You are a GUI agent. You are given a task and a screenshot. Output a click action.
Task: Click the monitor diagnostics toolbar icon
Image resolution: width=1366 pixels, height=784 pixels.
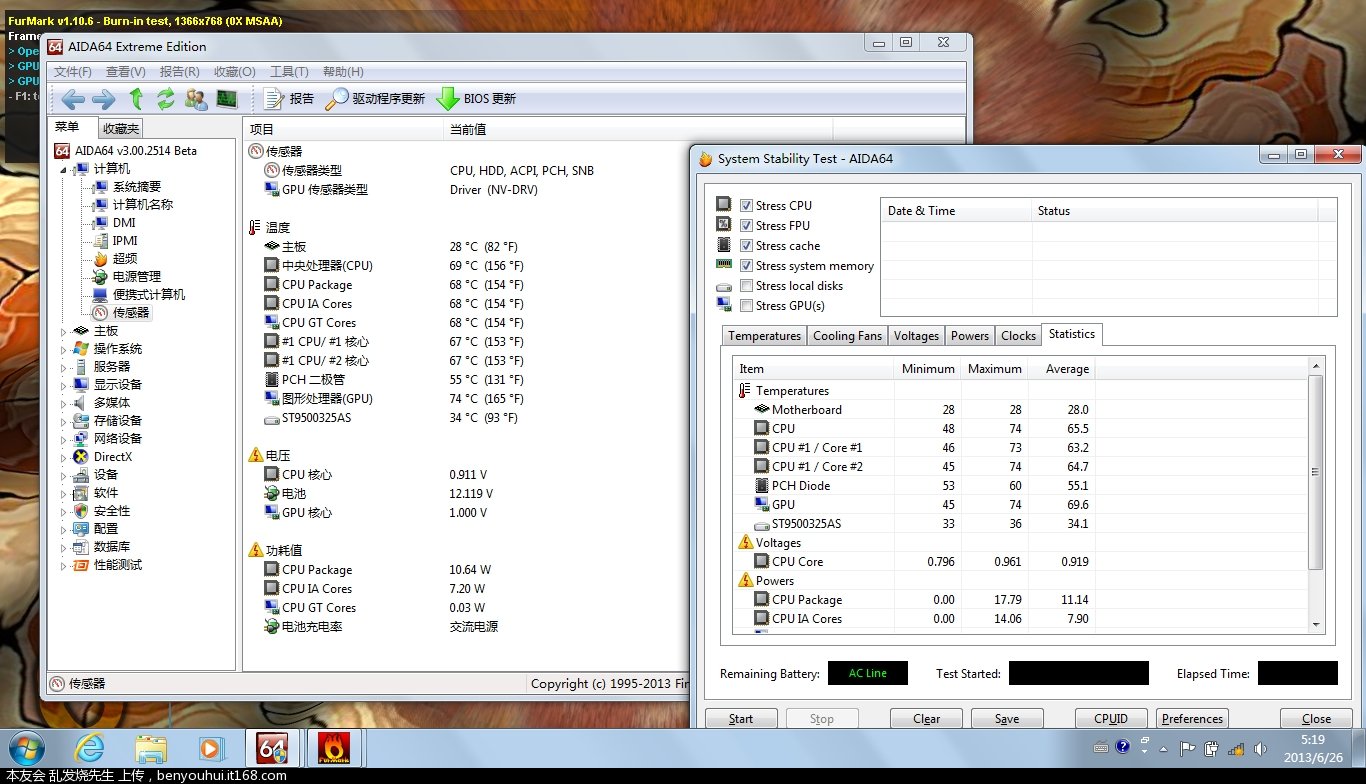click(x=227, y=99)
